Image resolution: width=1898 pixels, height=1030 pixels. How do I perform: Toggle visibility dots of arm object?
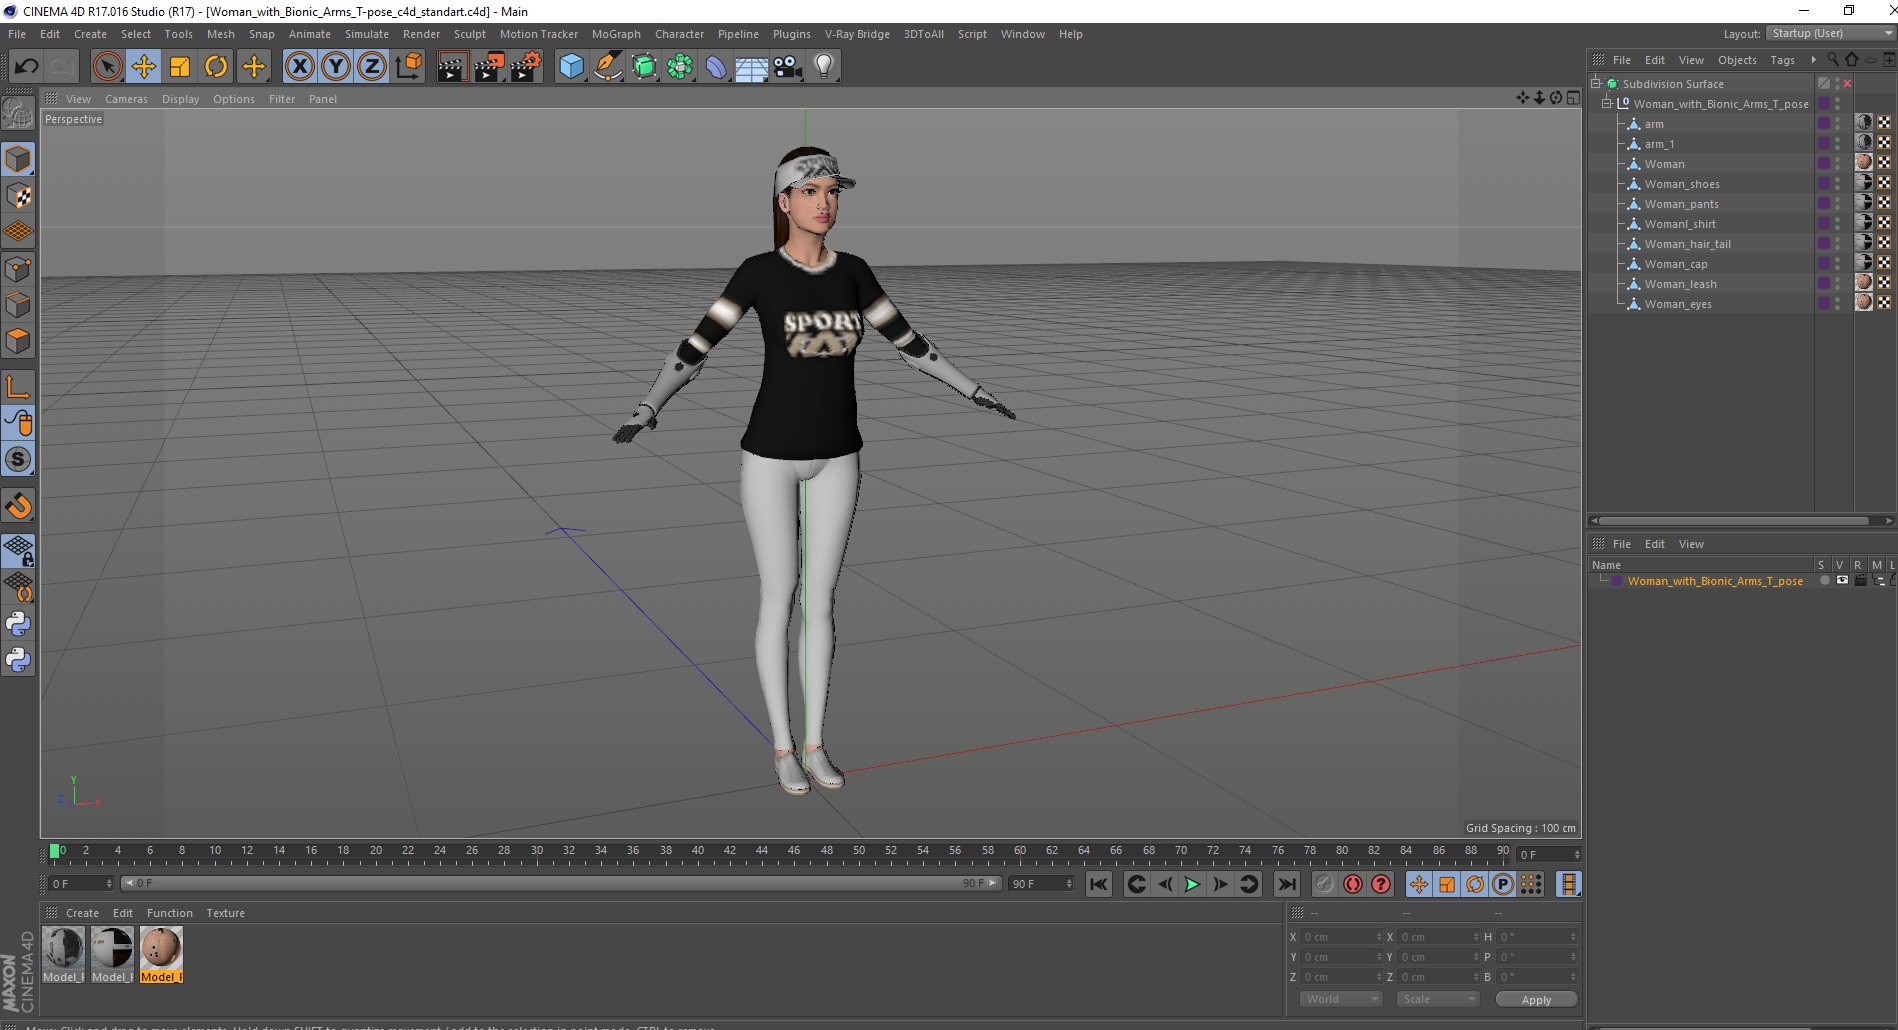click(1837, 124)
